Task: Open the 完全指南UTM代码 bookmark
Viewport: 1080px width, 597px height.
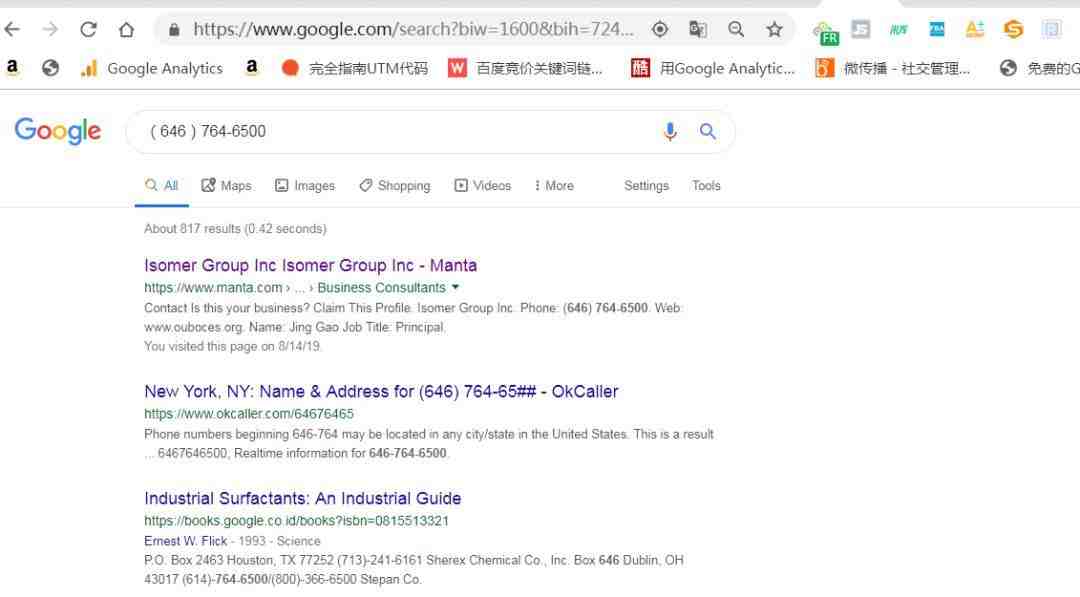Action: [355, 68]
